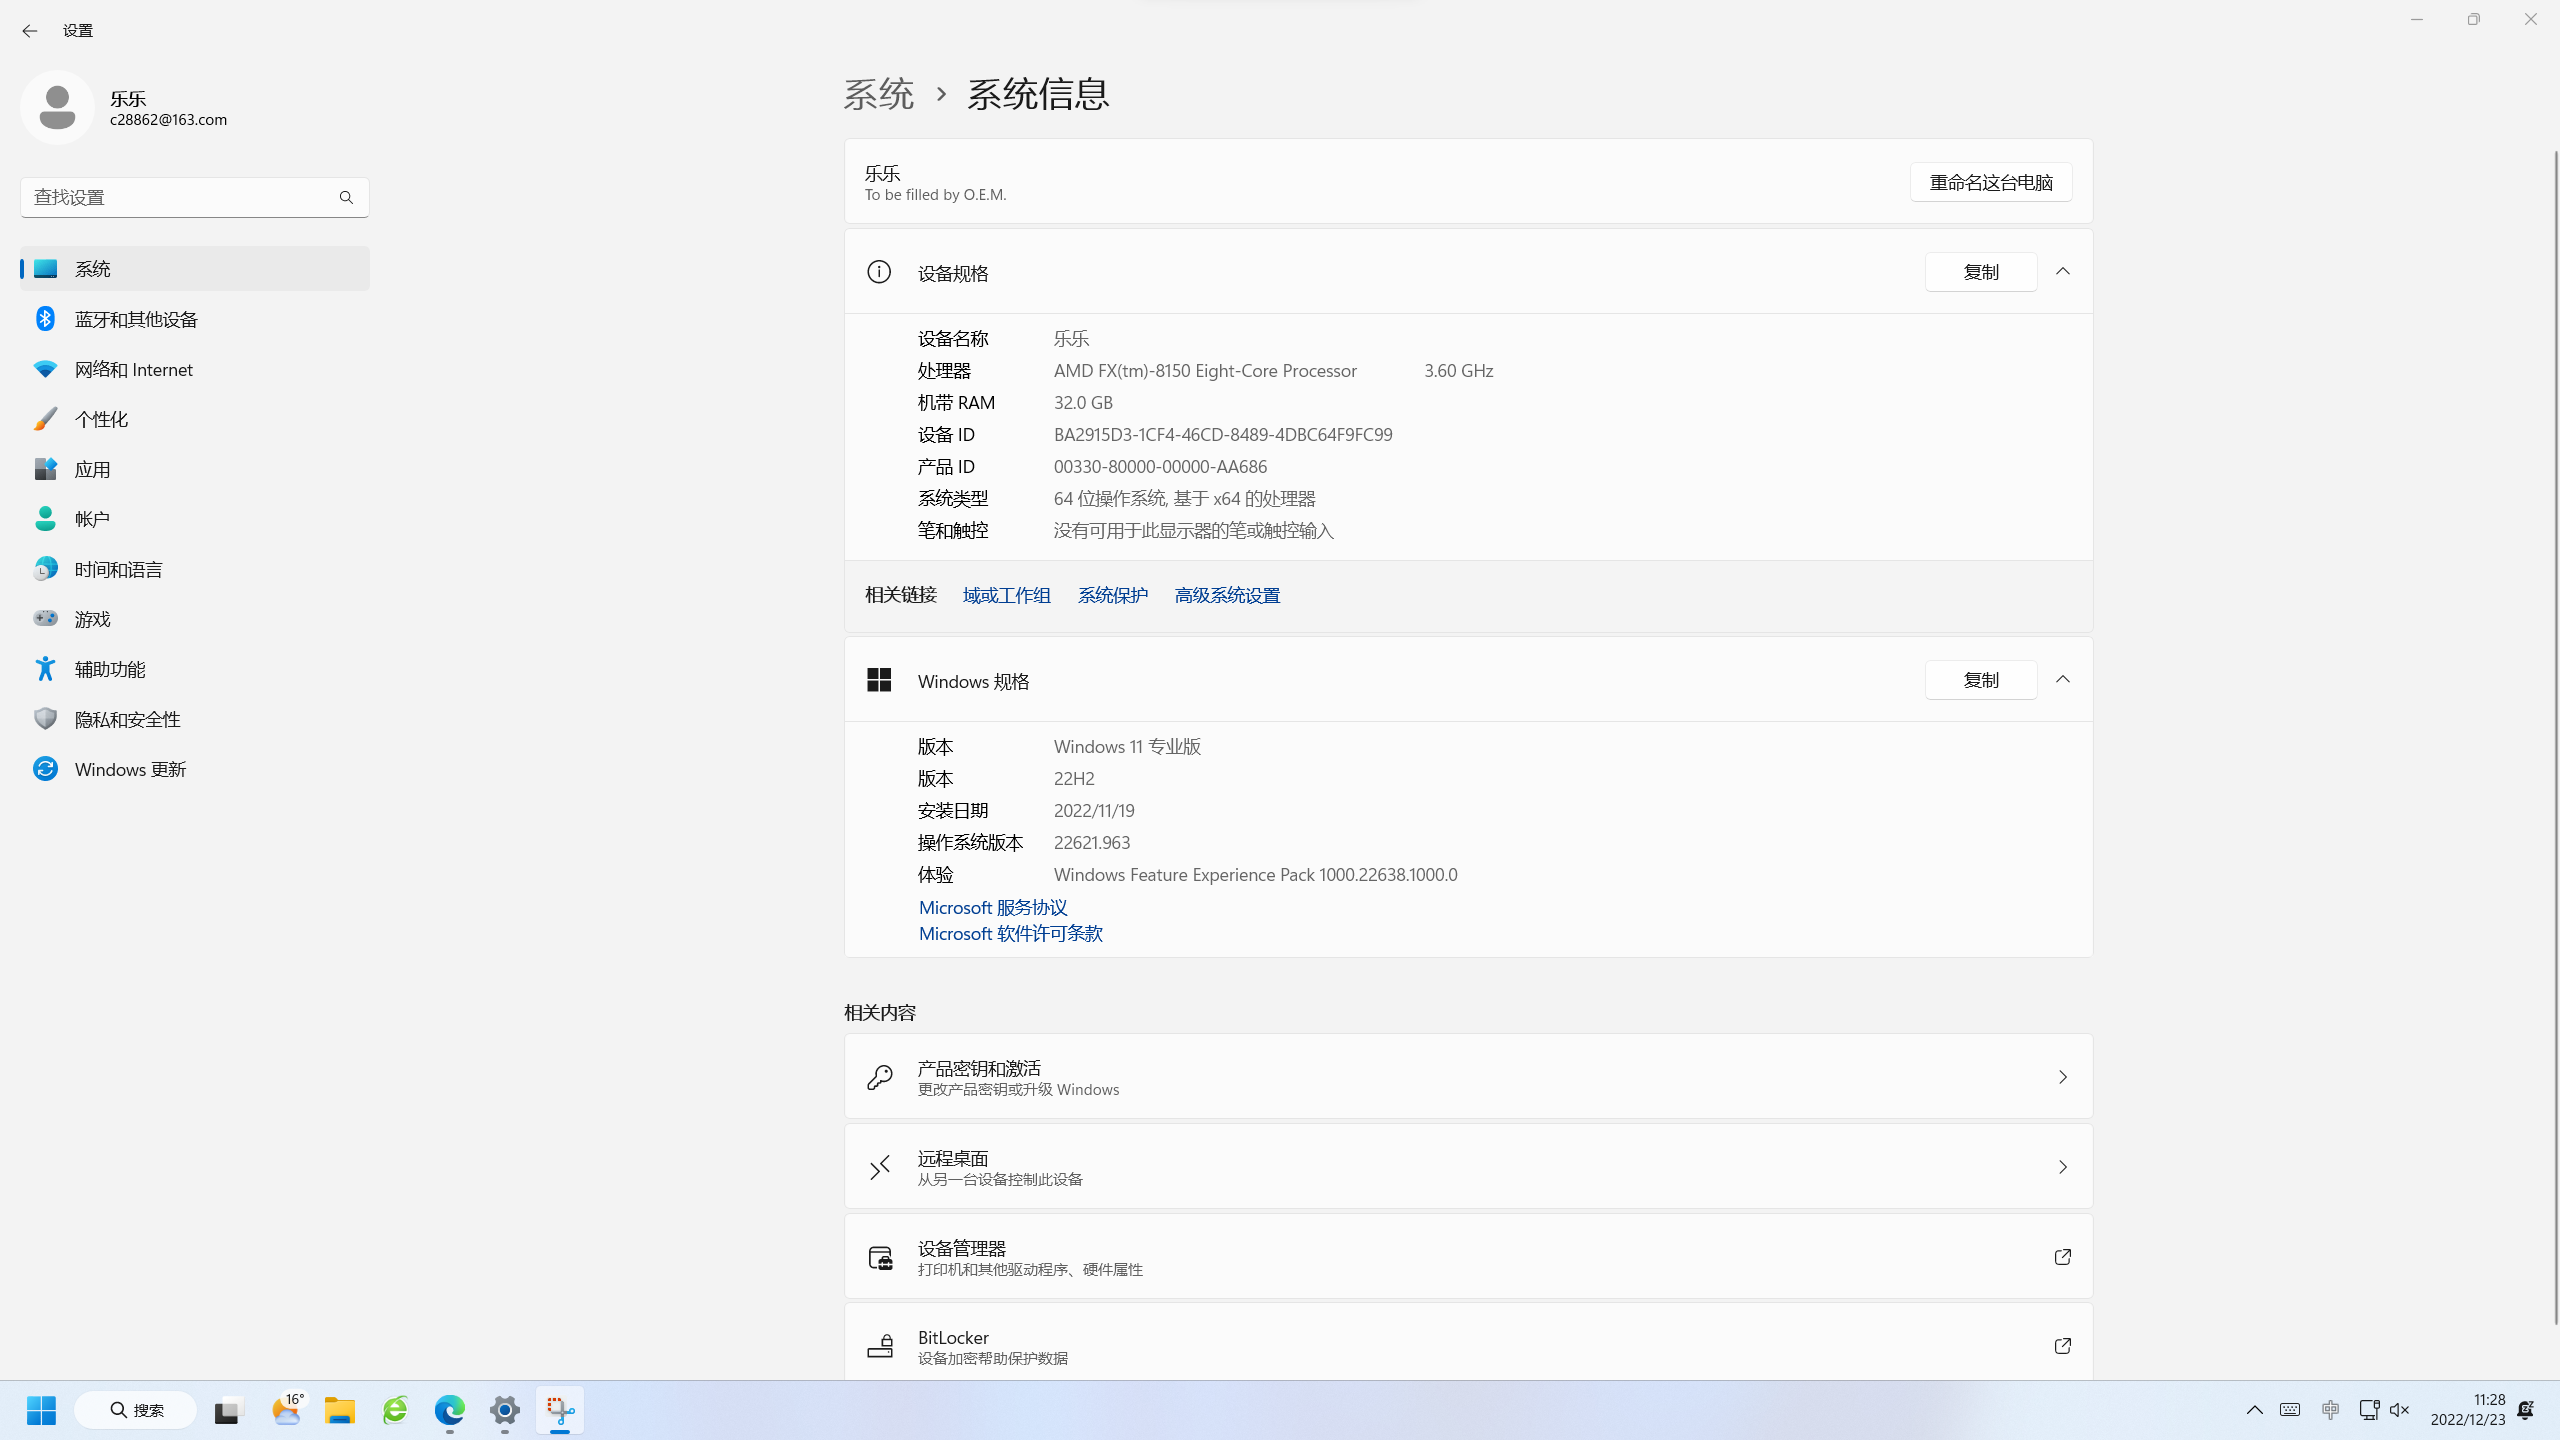This screenshot has width=2560, height=1440.
Task: Click the search magnifier in 查找设置 box
Action: pyautogui.click(x=346, y=198)
